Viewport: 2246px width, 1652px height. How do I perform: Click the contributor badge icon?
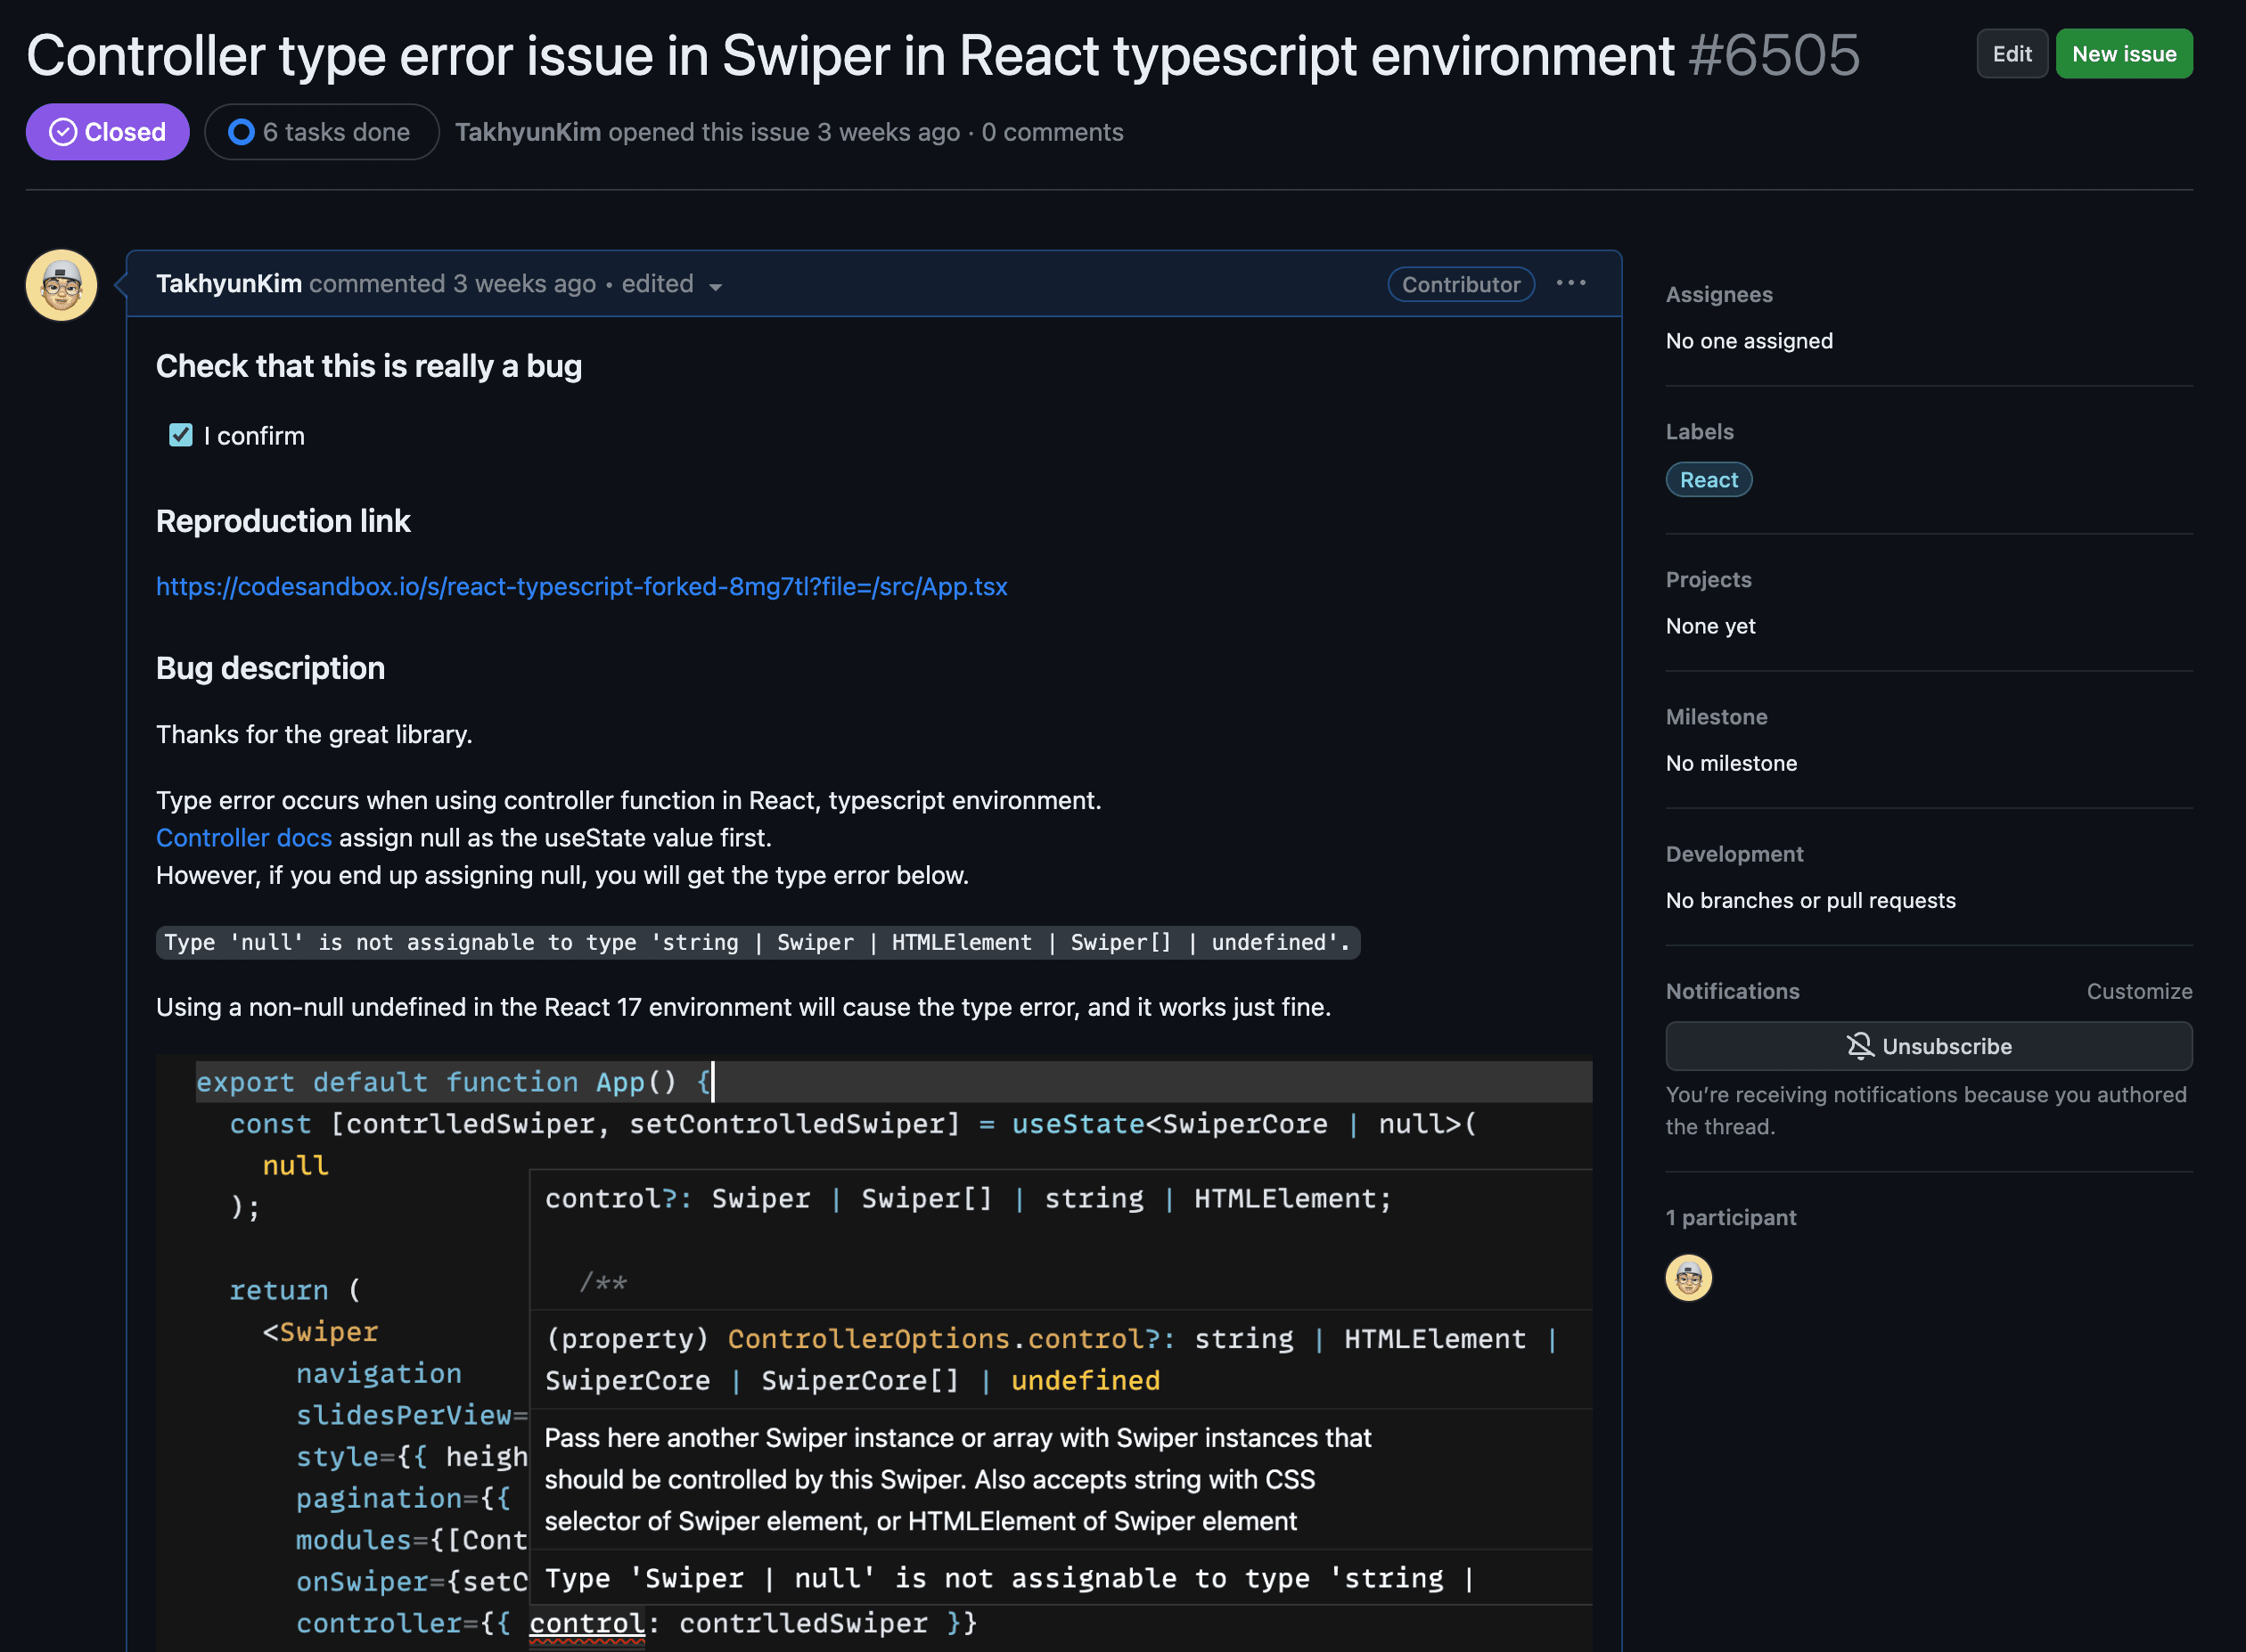coord(1462,282)
